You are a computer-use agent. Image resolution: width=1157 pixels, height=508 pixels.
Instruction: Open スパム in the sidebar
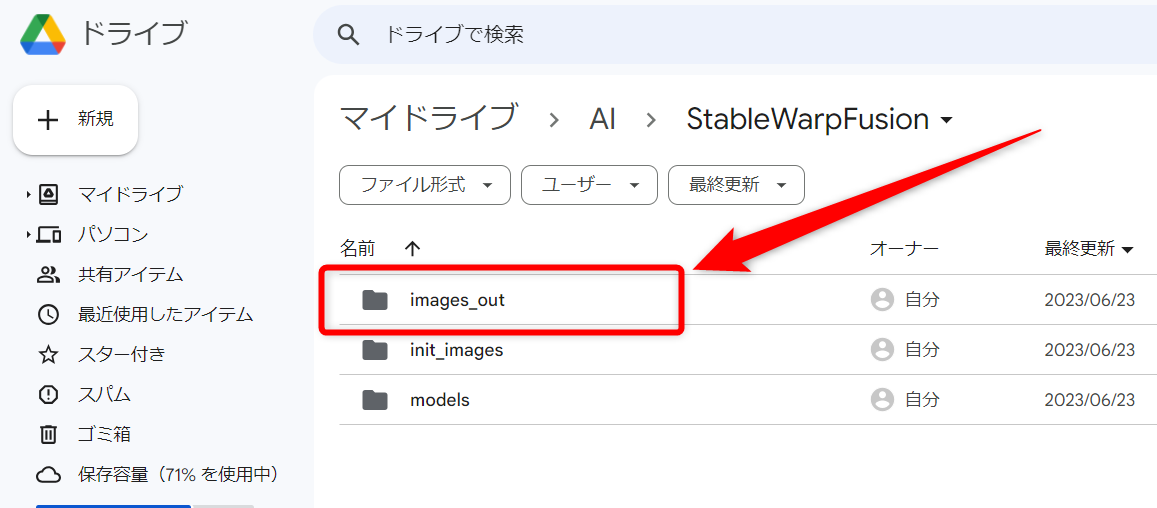pyautogui.click(x=104, y=394)
